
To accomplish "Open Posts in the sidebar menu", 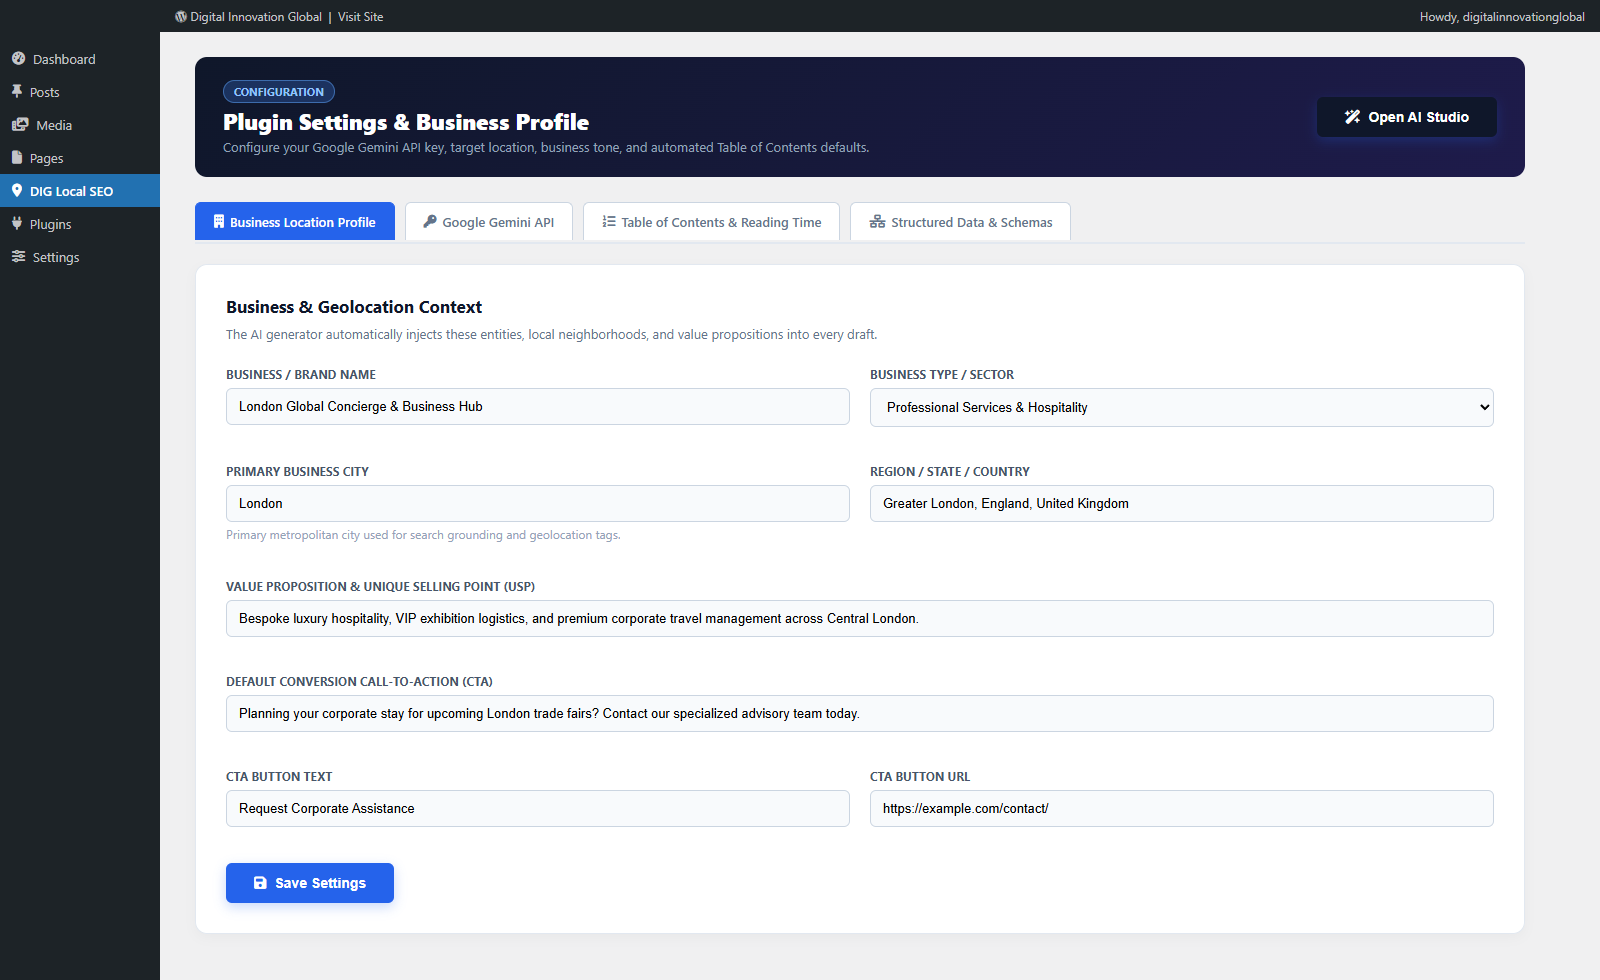I will point(80,92).
